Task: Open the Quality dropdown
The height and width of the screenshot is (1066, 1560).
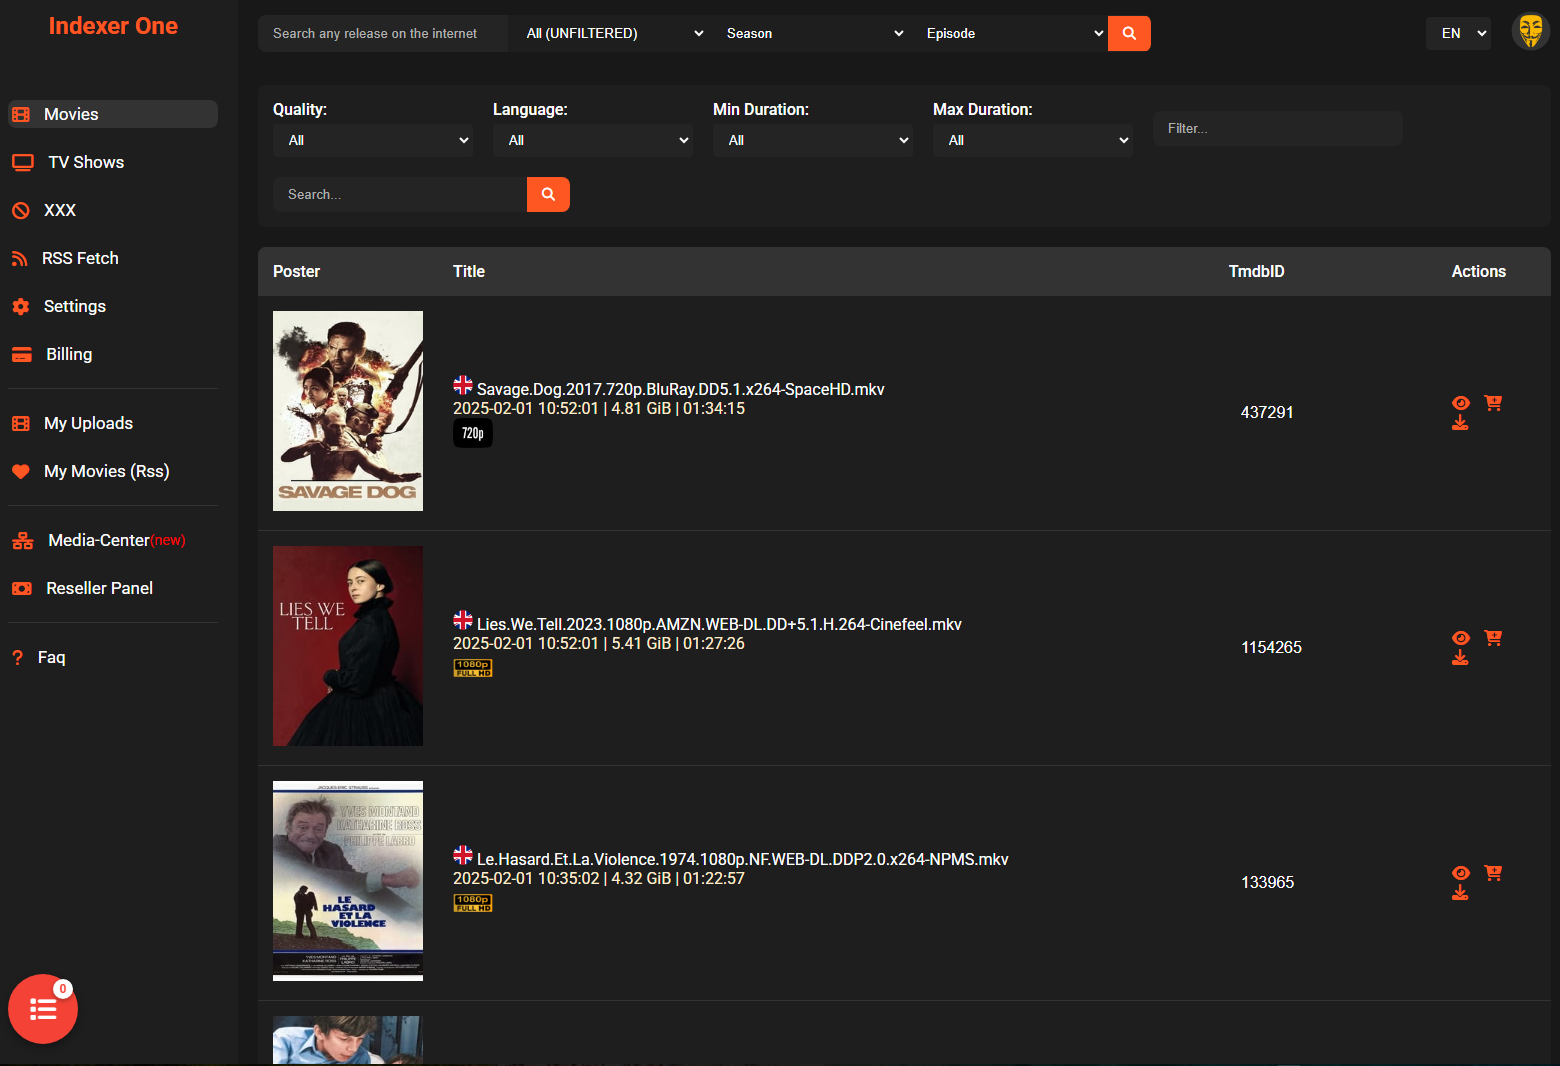Action: pyautogui.click(x=373, y=140)
